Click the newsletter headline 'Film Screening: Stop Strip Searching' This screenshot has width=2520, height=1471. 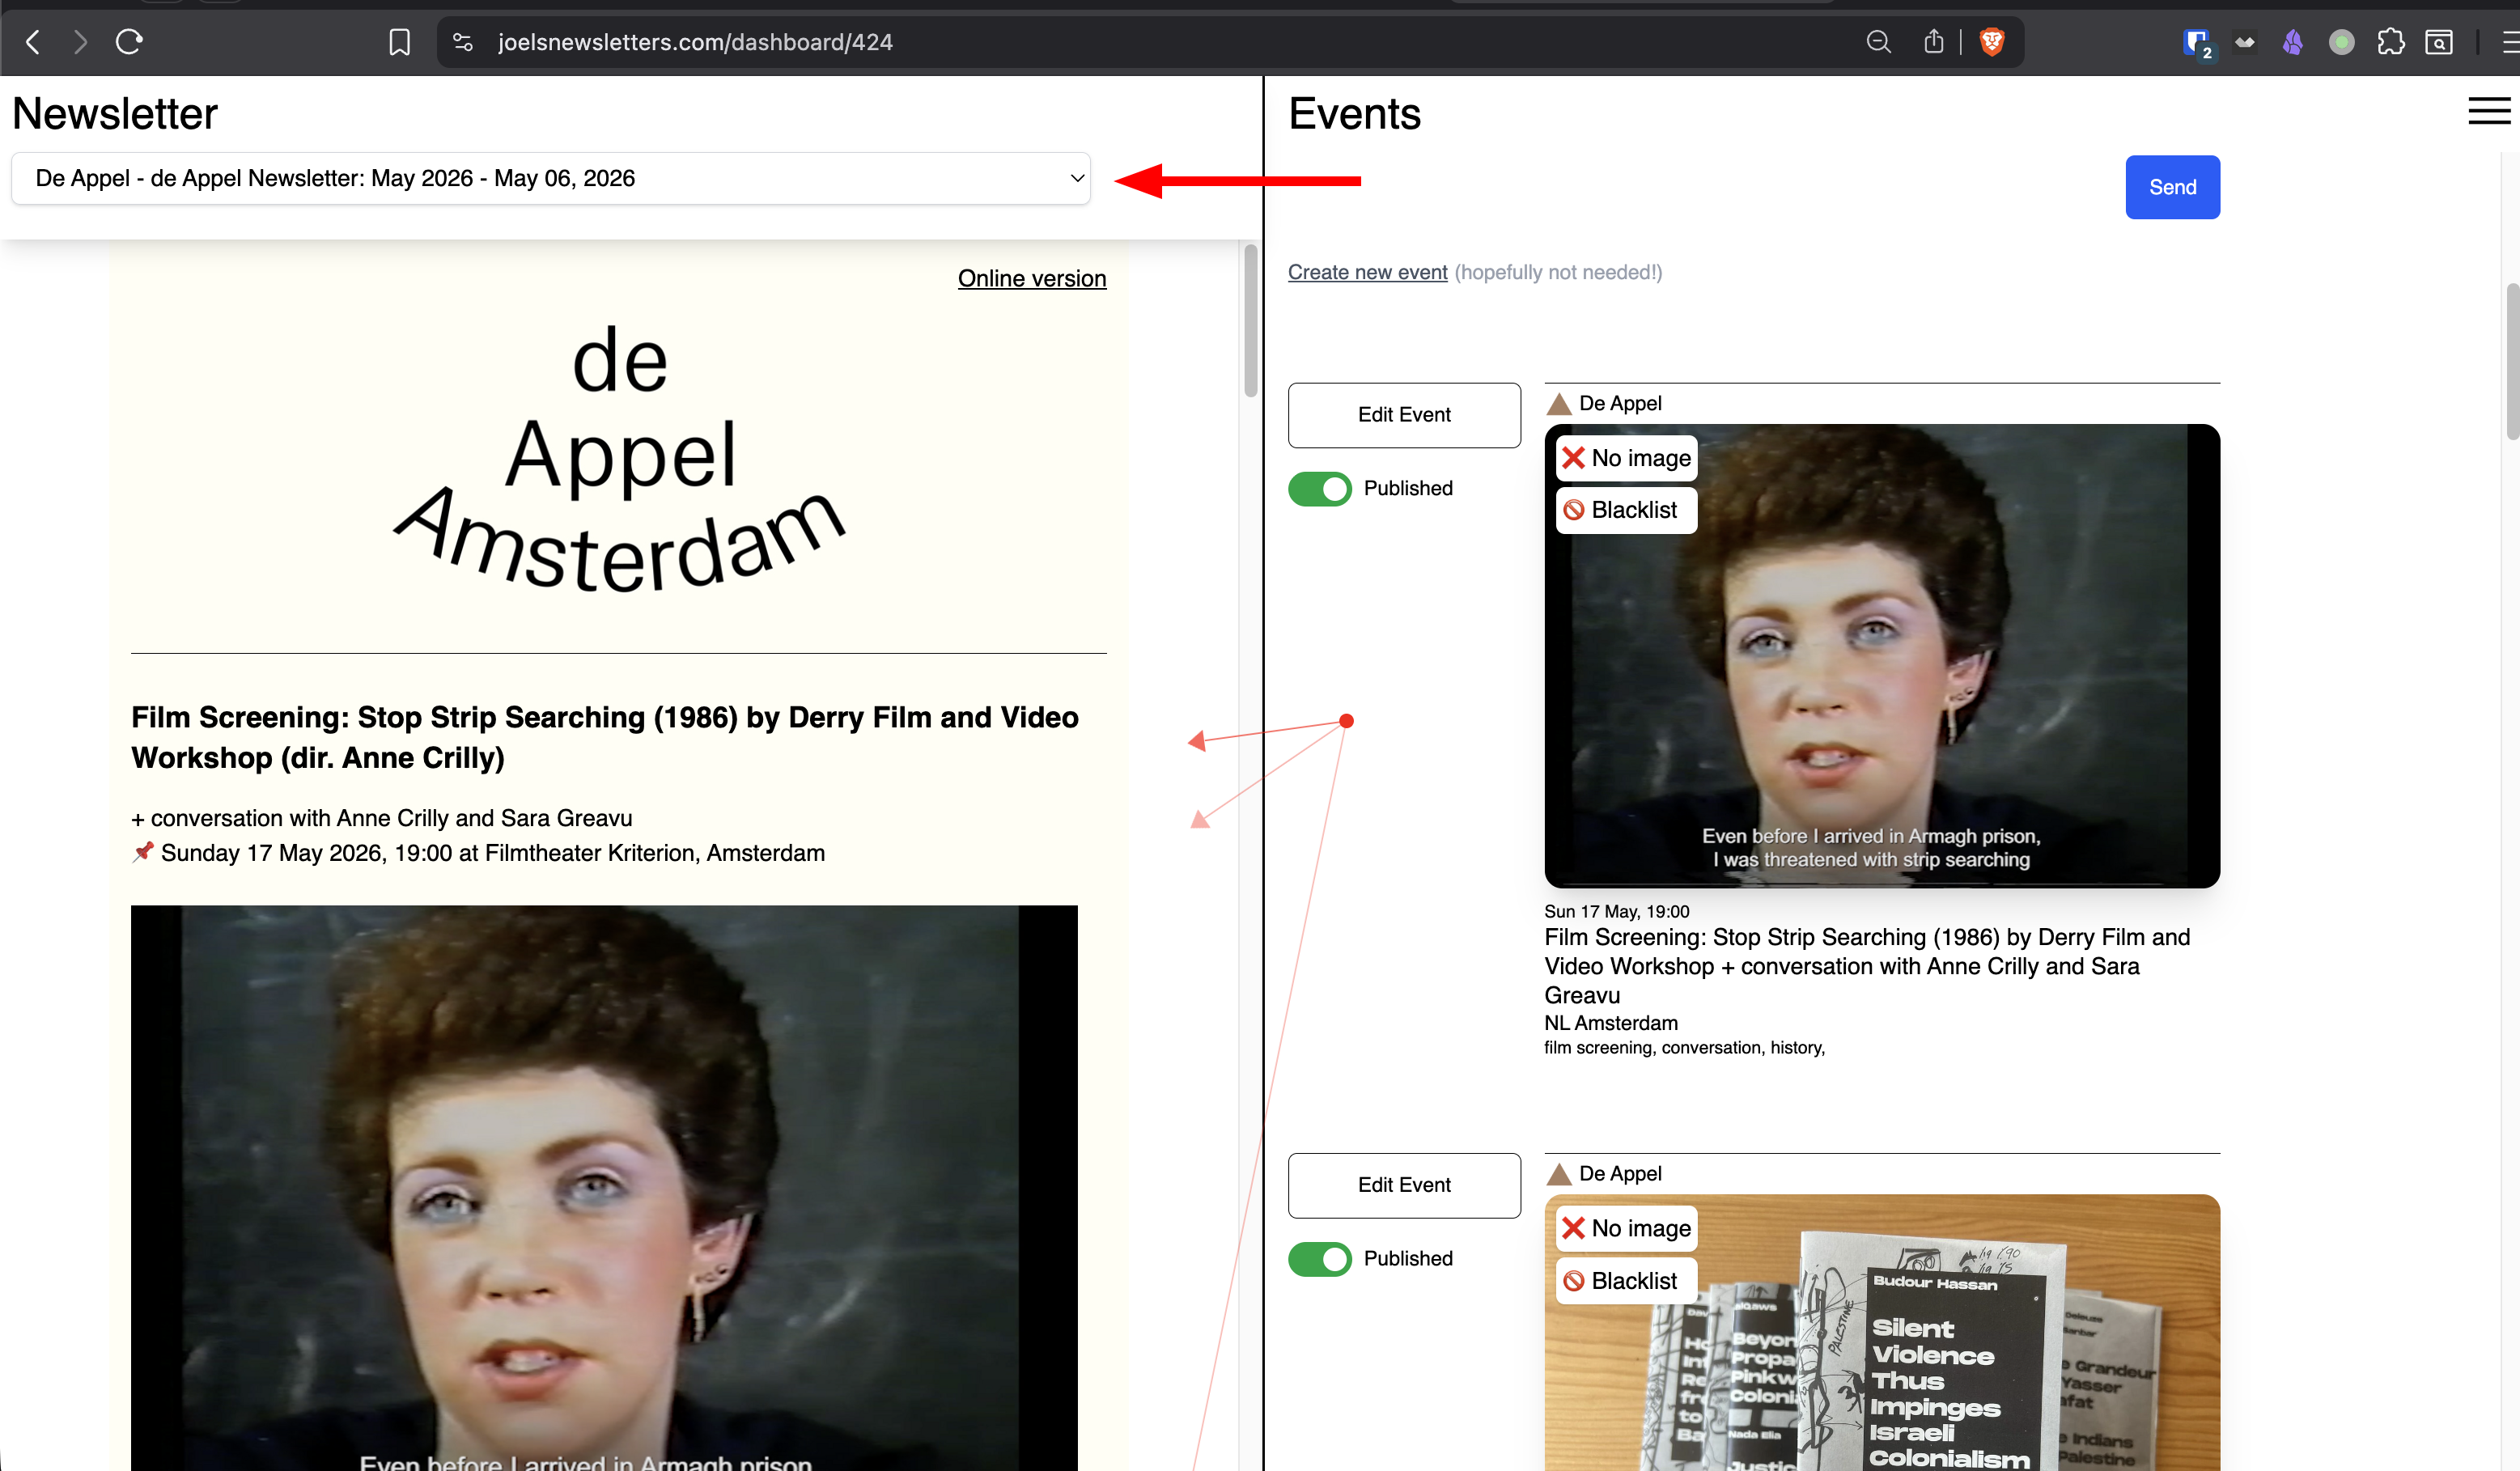pos(605,737)
